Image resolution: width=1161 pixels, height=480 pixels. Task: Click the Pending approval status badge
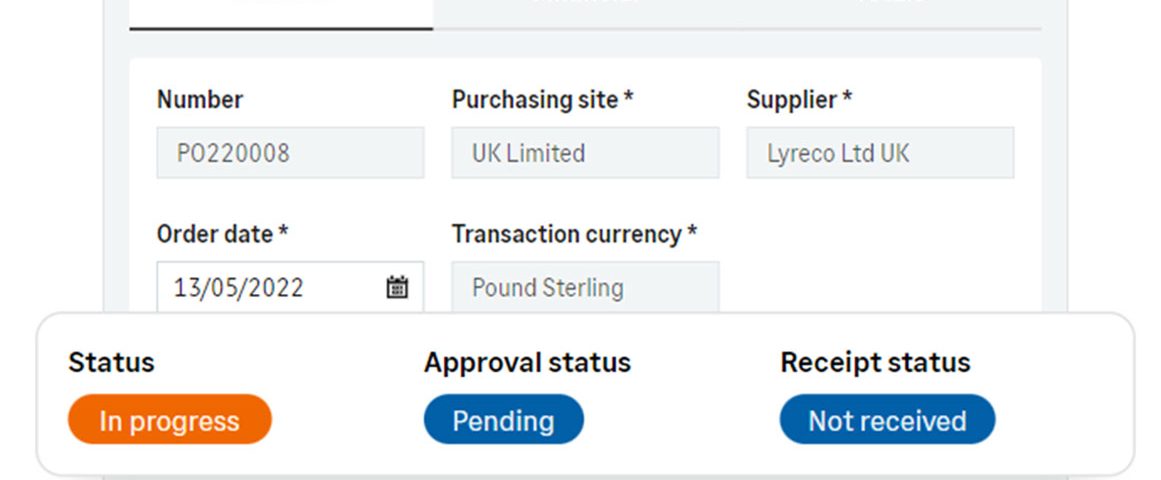pyautogui.click(x=503, y=420)
